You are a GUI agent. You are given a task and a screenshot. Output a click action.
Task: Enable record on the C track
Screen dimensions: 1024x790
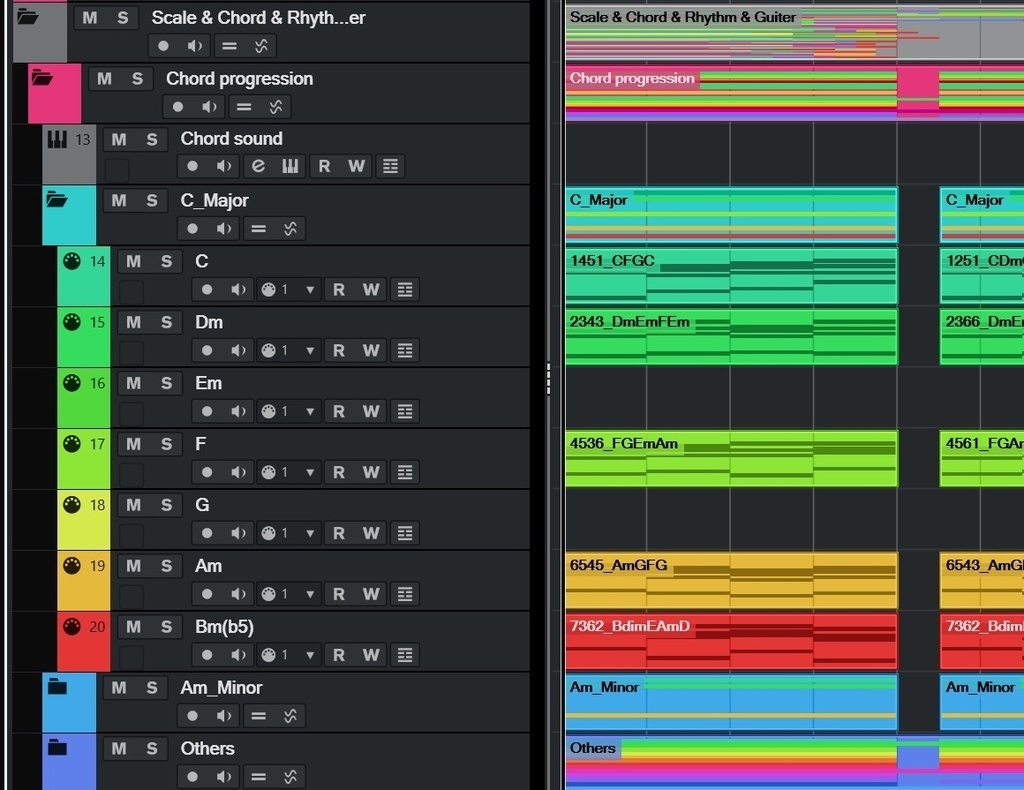[206, 289]
